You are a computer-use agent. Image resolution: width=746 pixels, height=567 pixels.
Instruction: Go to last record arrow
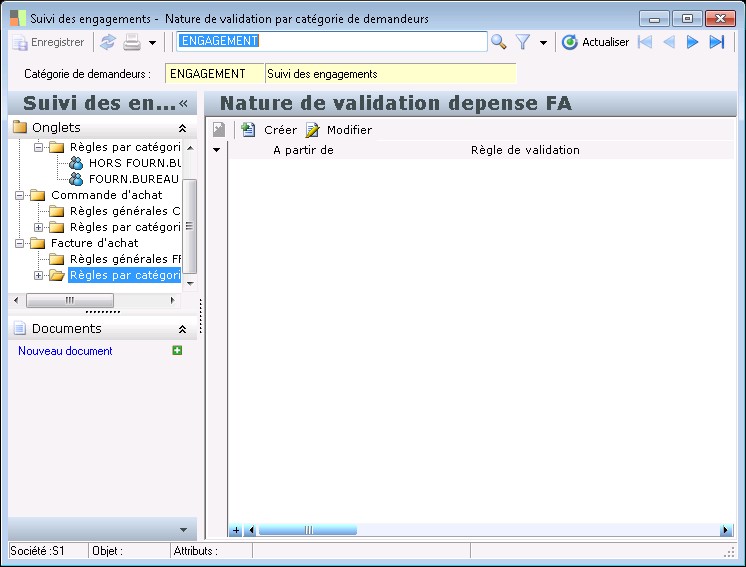[717, 42]
